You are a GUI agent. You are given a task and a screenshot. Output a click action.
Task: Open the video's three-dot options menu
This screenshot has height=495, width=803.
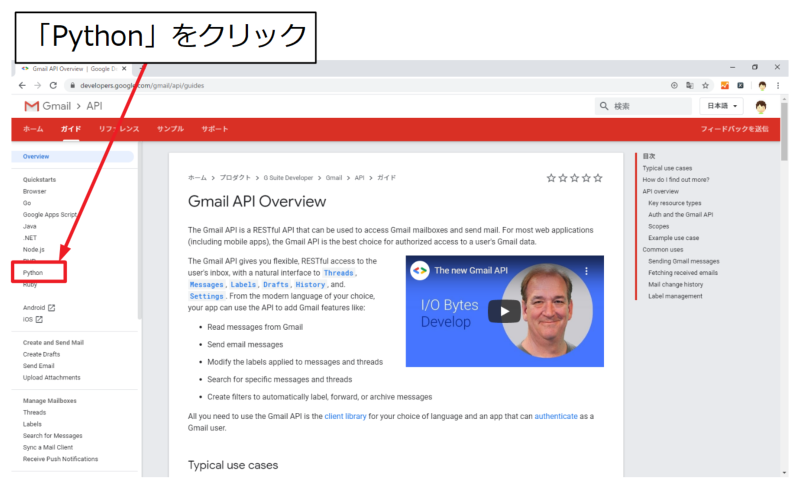[587, 270]
